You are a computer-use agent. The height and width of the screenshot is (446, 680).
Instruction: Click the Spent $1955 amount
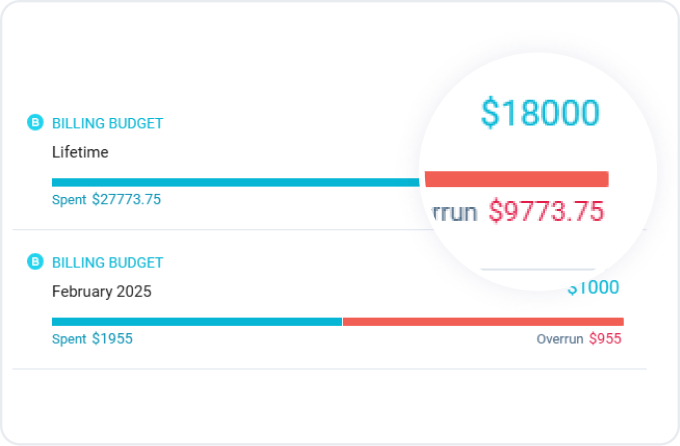pos(112,339)
